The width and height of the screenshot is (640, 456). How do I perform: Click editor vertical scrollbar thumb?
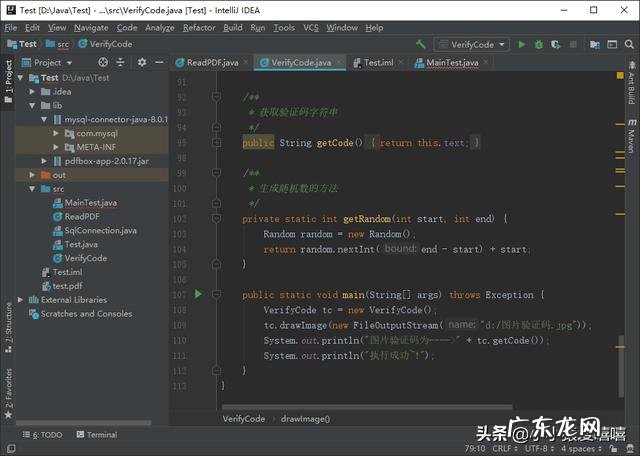[620, 366]
